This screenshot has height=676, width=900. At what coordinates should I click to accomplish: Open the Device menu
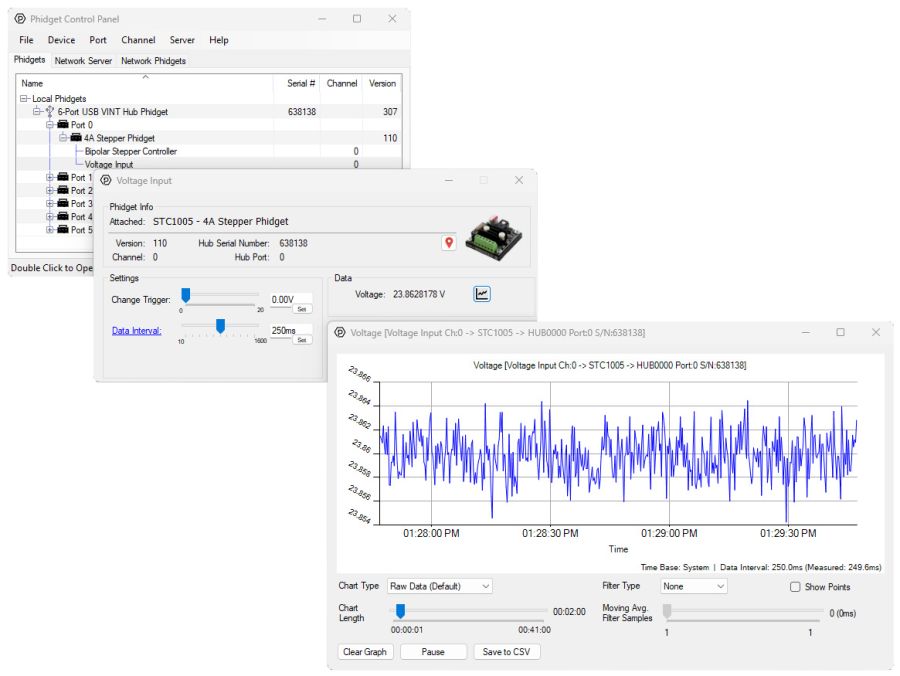62,40
